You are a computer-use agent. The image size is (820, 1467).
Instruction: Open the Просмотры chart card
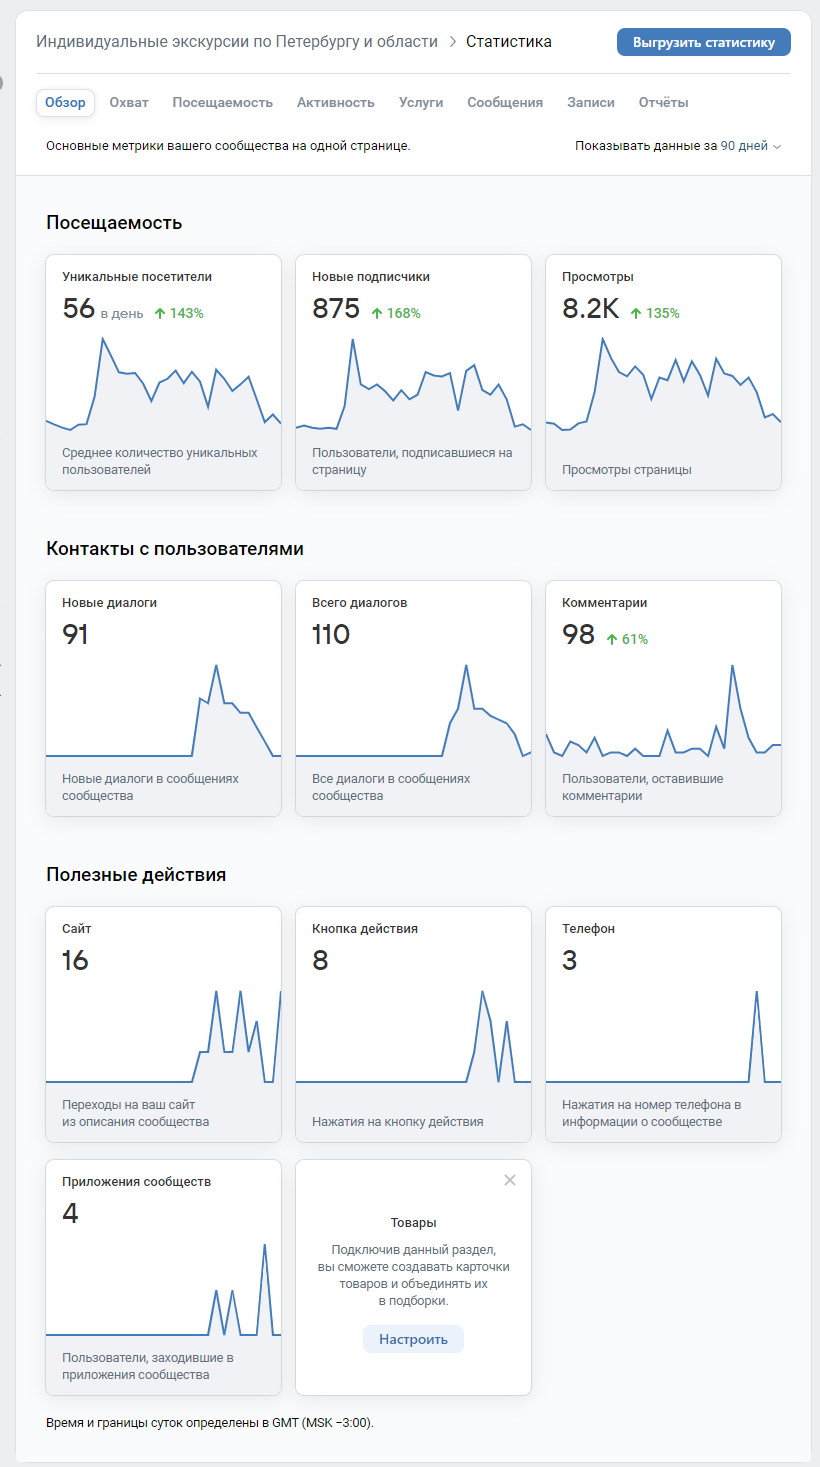click(x=663, y=372)
